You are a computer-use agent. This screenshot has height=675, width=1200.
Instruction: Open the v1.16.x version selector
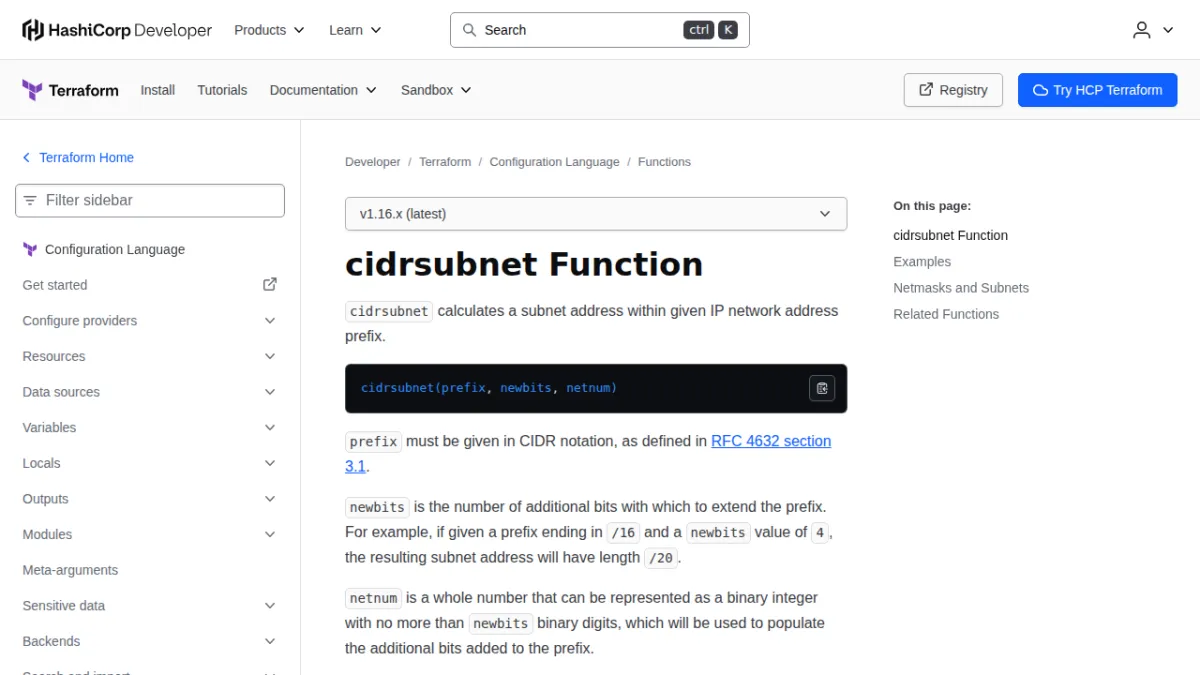point(596,214)
